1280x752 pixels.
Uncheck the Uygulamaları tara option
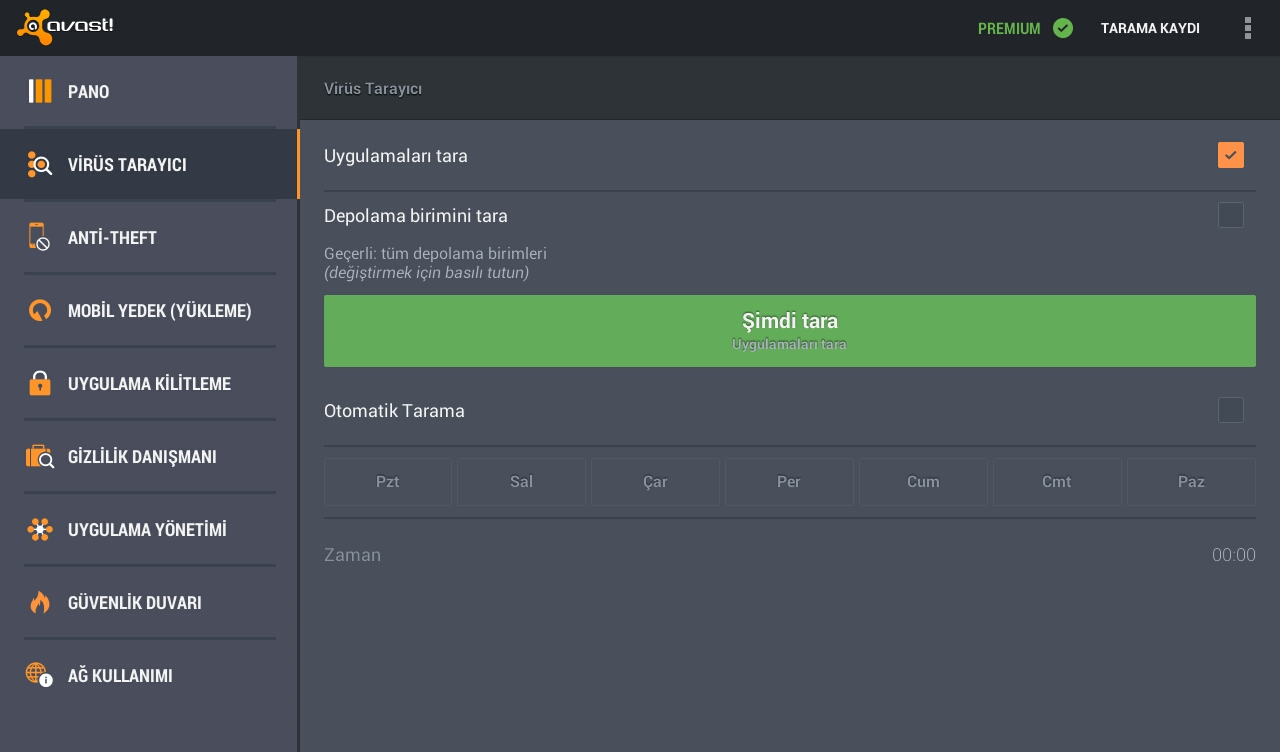(x=1231, y=155)
